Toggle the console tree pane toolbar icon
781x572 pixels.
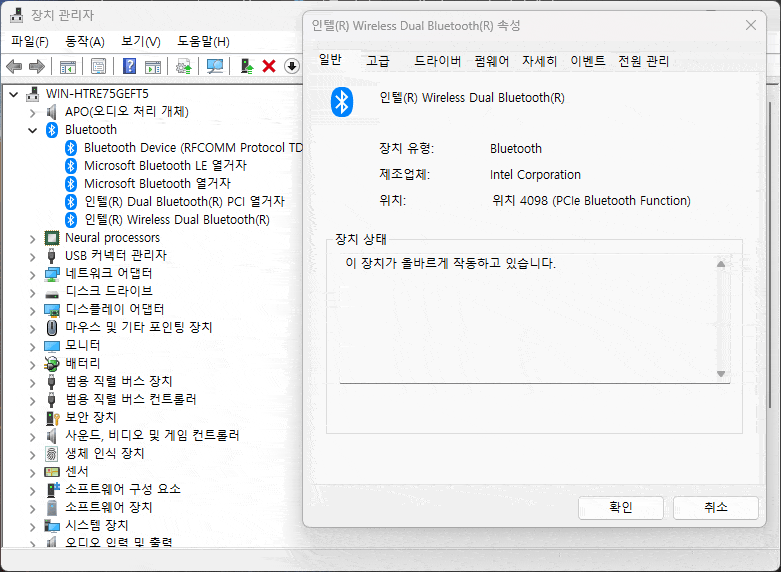tap(68, 66)
